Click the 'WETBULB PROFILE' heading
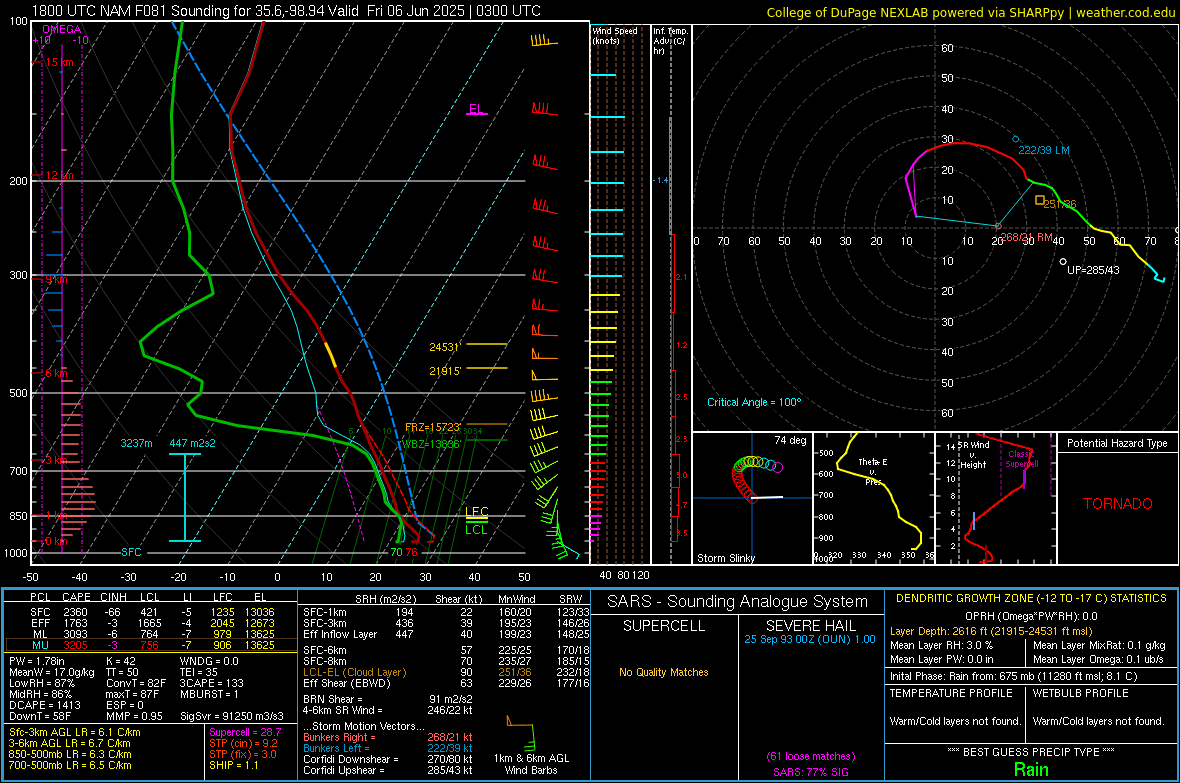Screen dimensions: 1180x783 pyautogui.click(x=1081, y=693)
